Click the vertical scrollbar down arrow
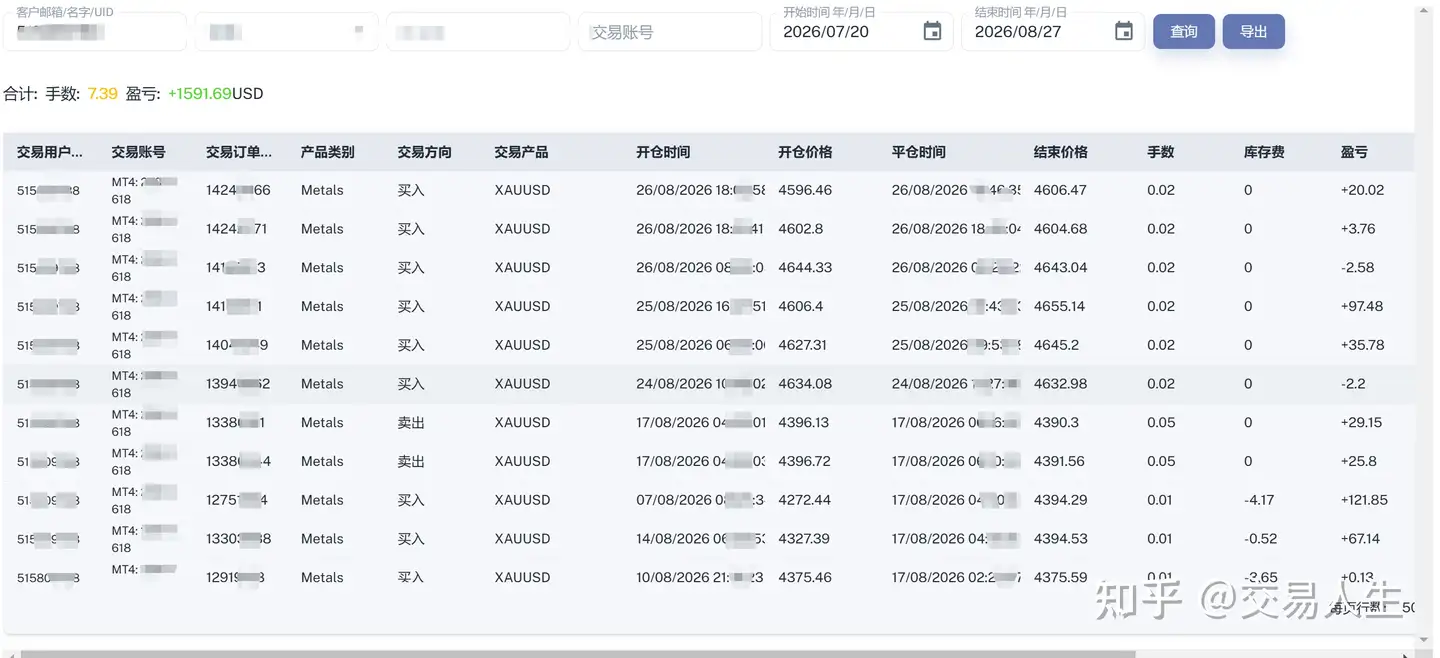 coord(1425,640)
